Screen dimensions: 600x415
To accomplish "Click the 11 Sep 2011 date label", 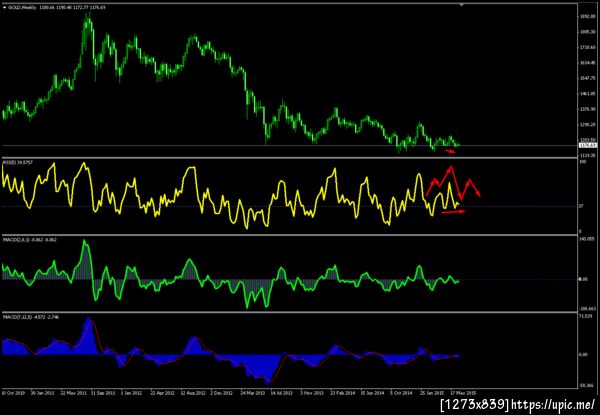I will tap(102, 393).
